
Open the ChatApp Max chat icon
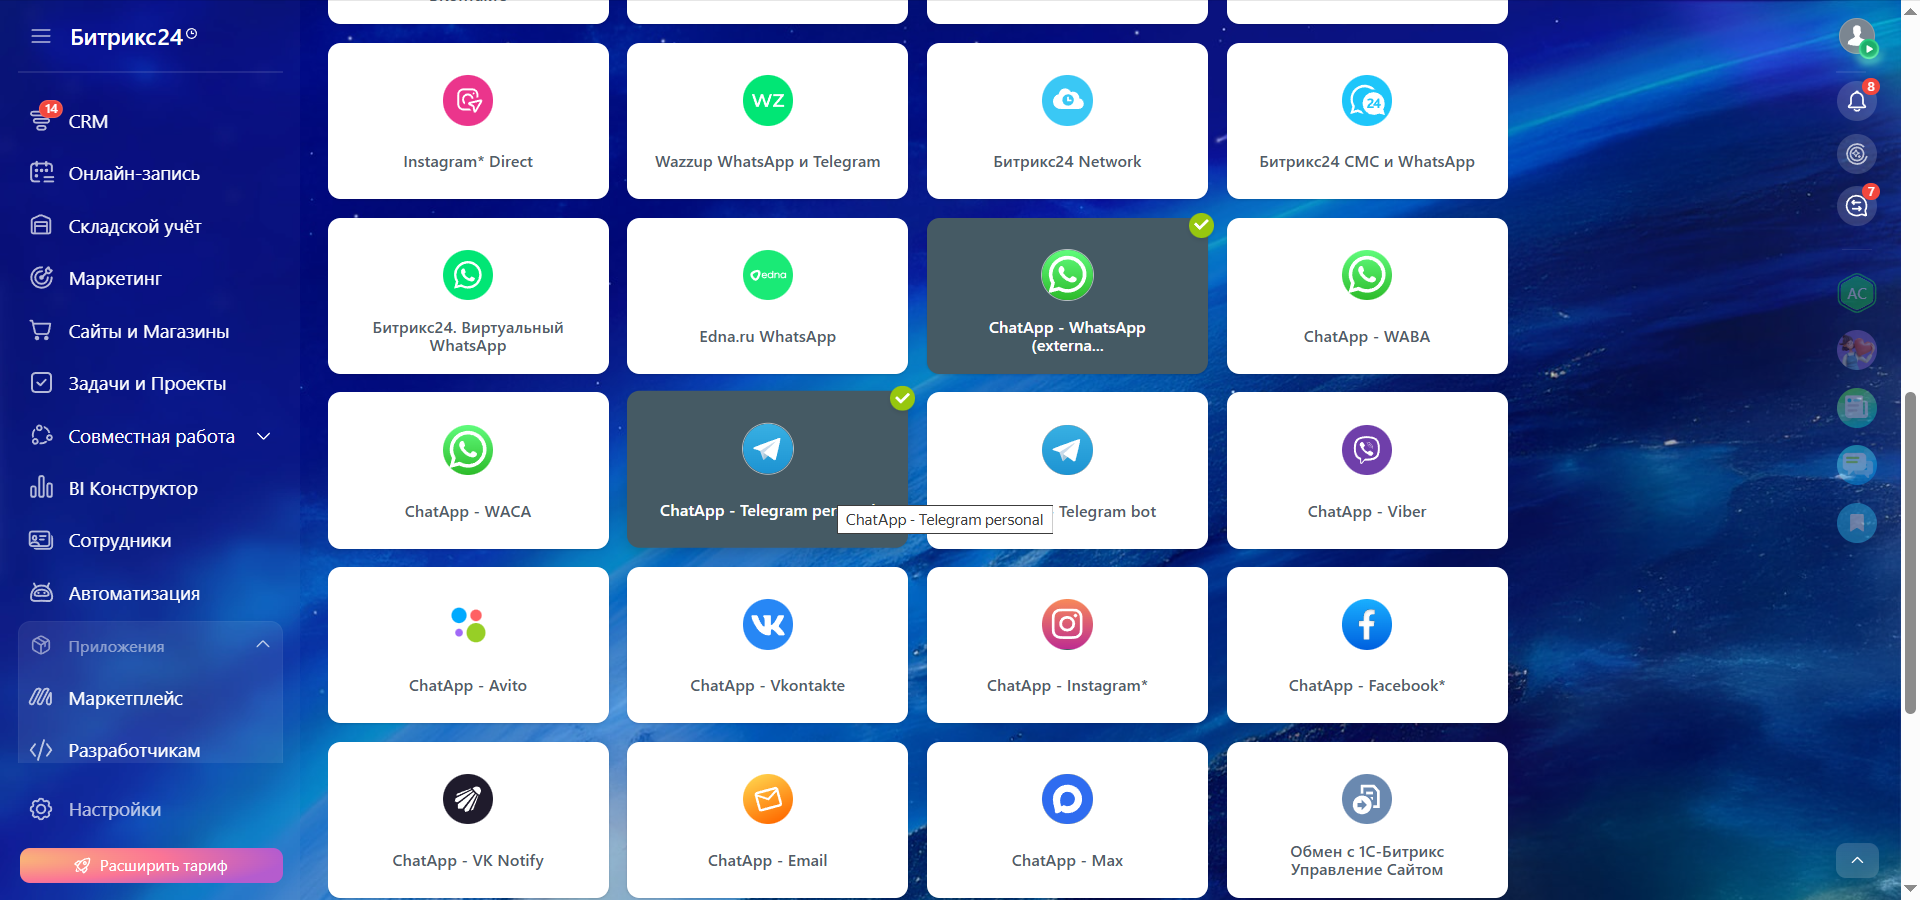(x=1067, y=799)
